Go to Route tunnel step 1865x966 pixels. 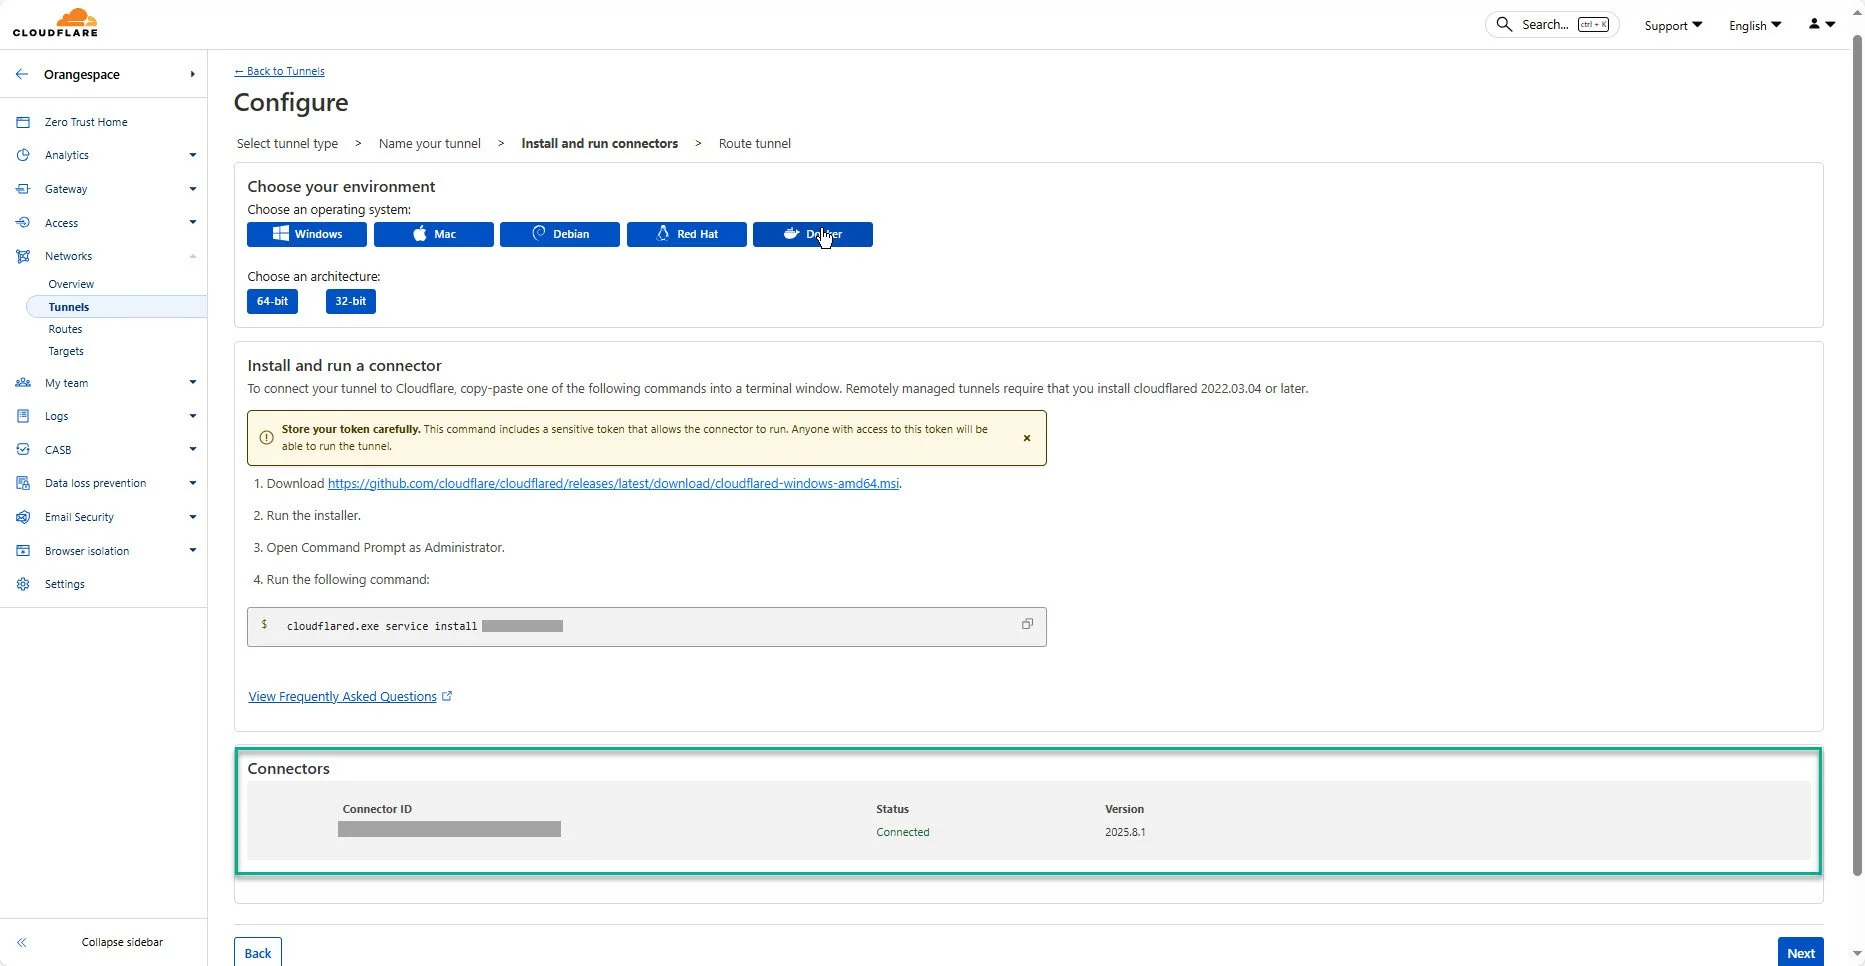point(755,143)
